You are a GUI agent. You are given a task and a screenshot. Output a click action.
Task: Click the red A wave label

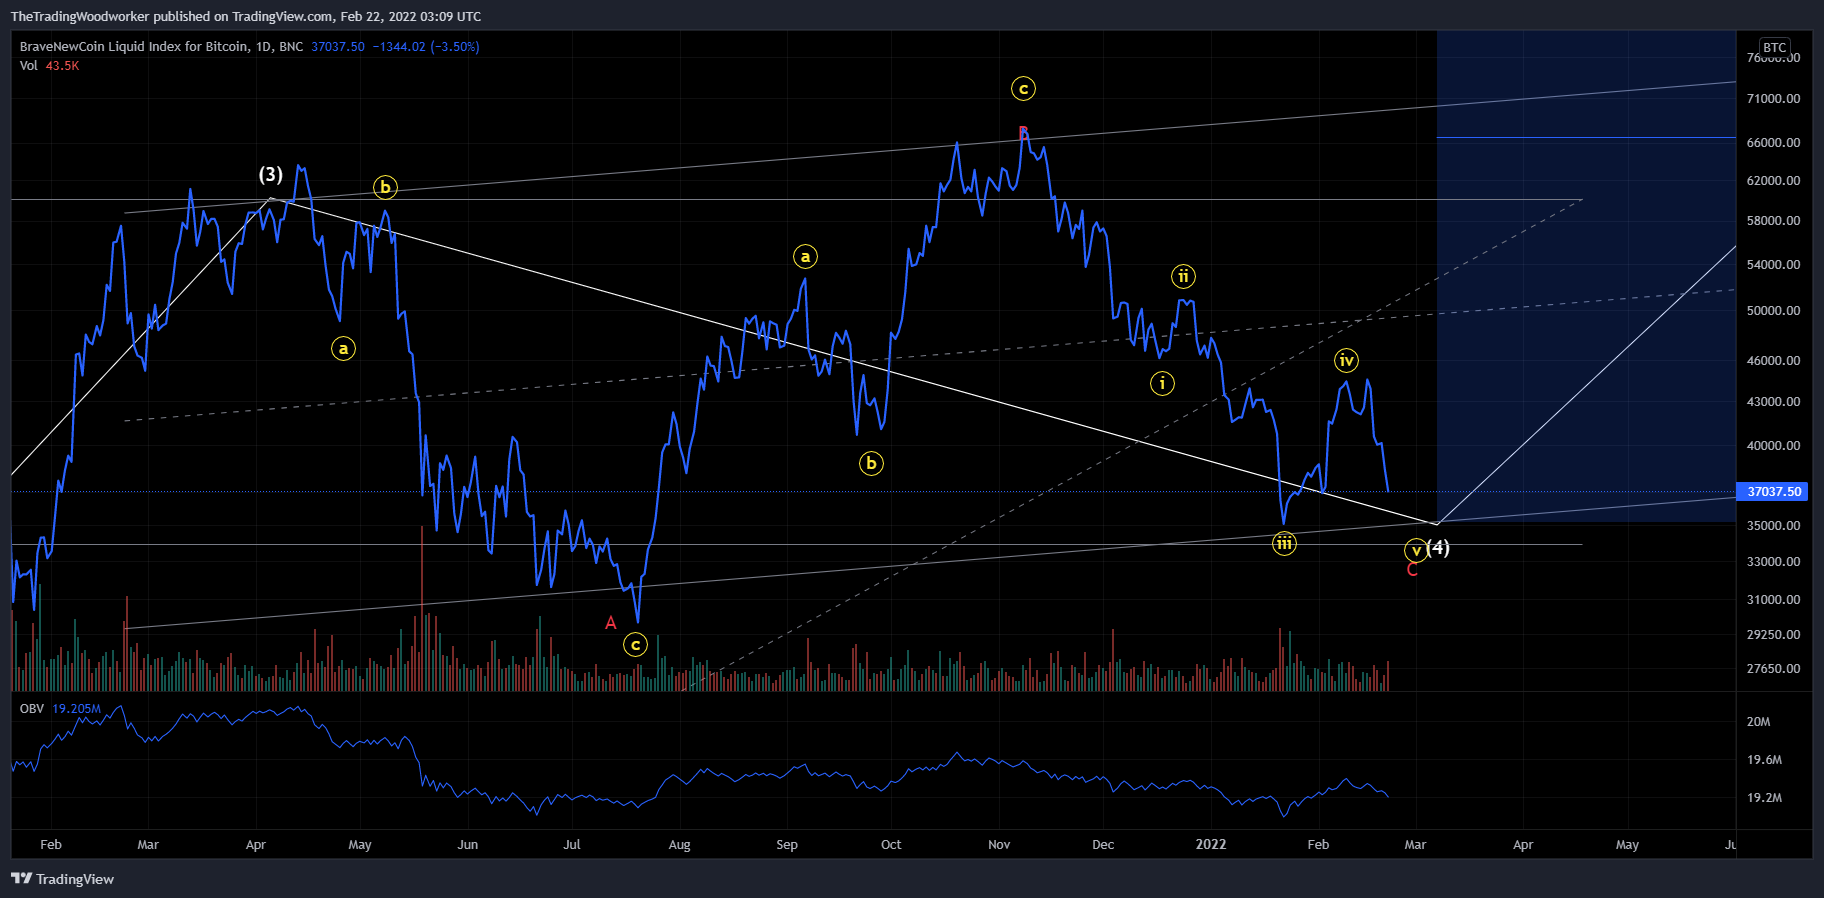point(611,623)
